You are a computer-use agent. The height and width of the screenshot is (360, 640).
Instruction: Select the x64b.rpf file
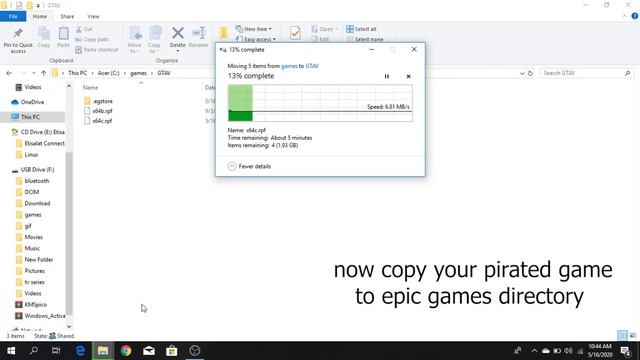(98, 111)
